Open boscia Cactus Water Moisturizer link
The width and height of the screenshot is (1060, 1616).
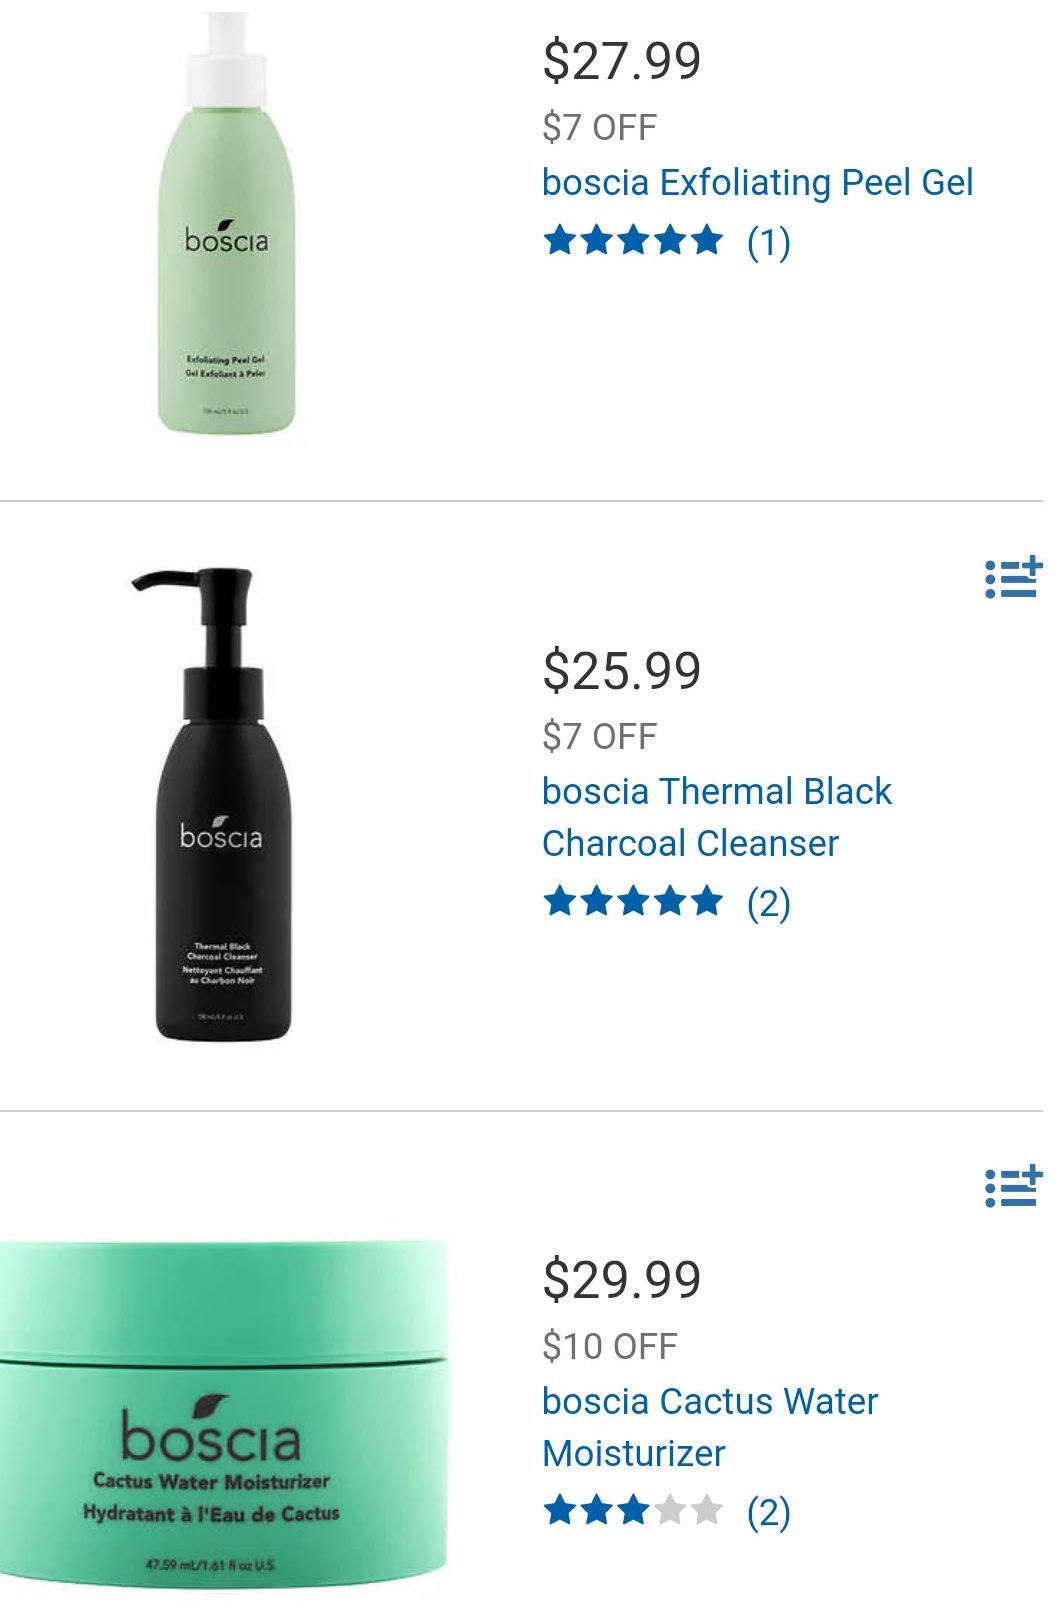(x=709, y=1427)
